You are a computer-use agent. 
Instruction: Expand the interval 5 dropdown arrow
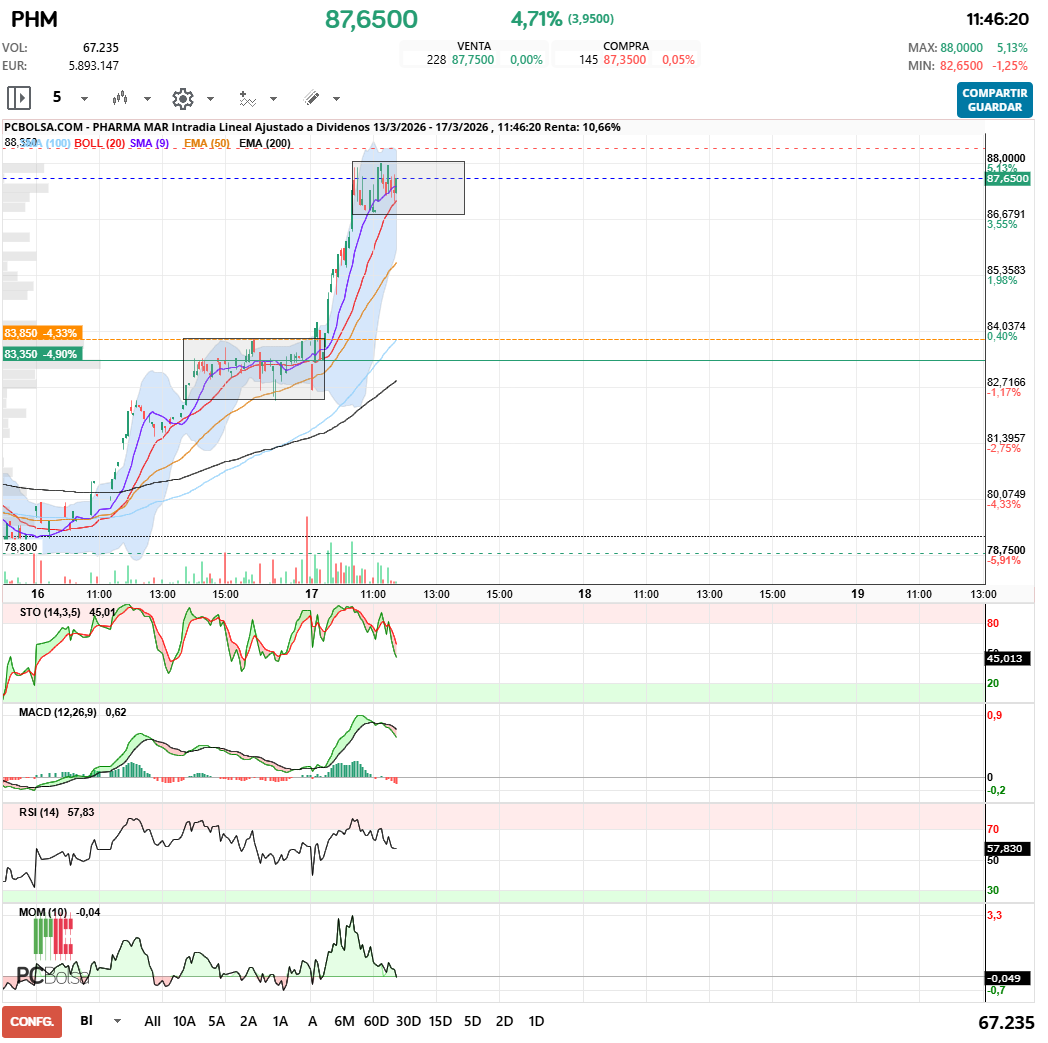click(84, 99)
